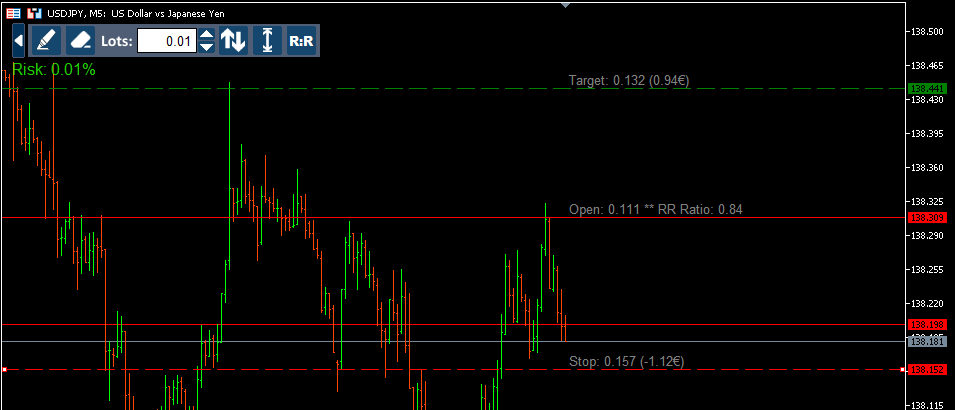Select the eraser tool

80,41
